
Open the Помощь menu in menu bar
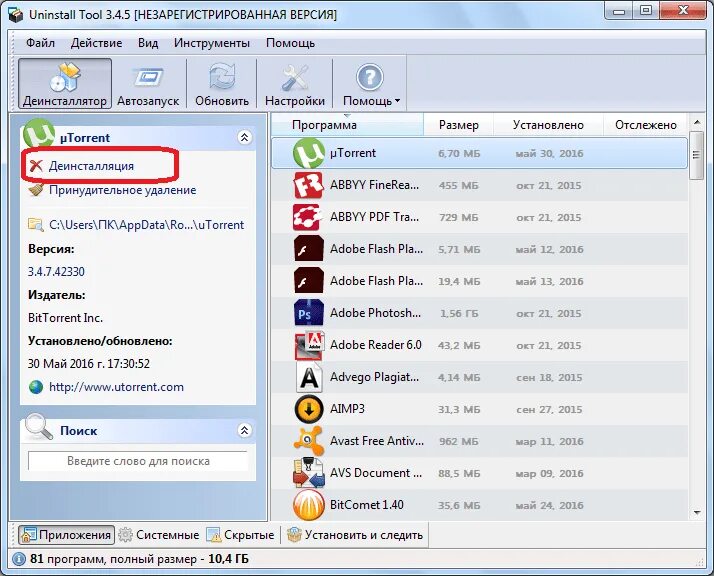(290, 43)
